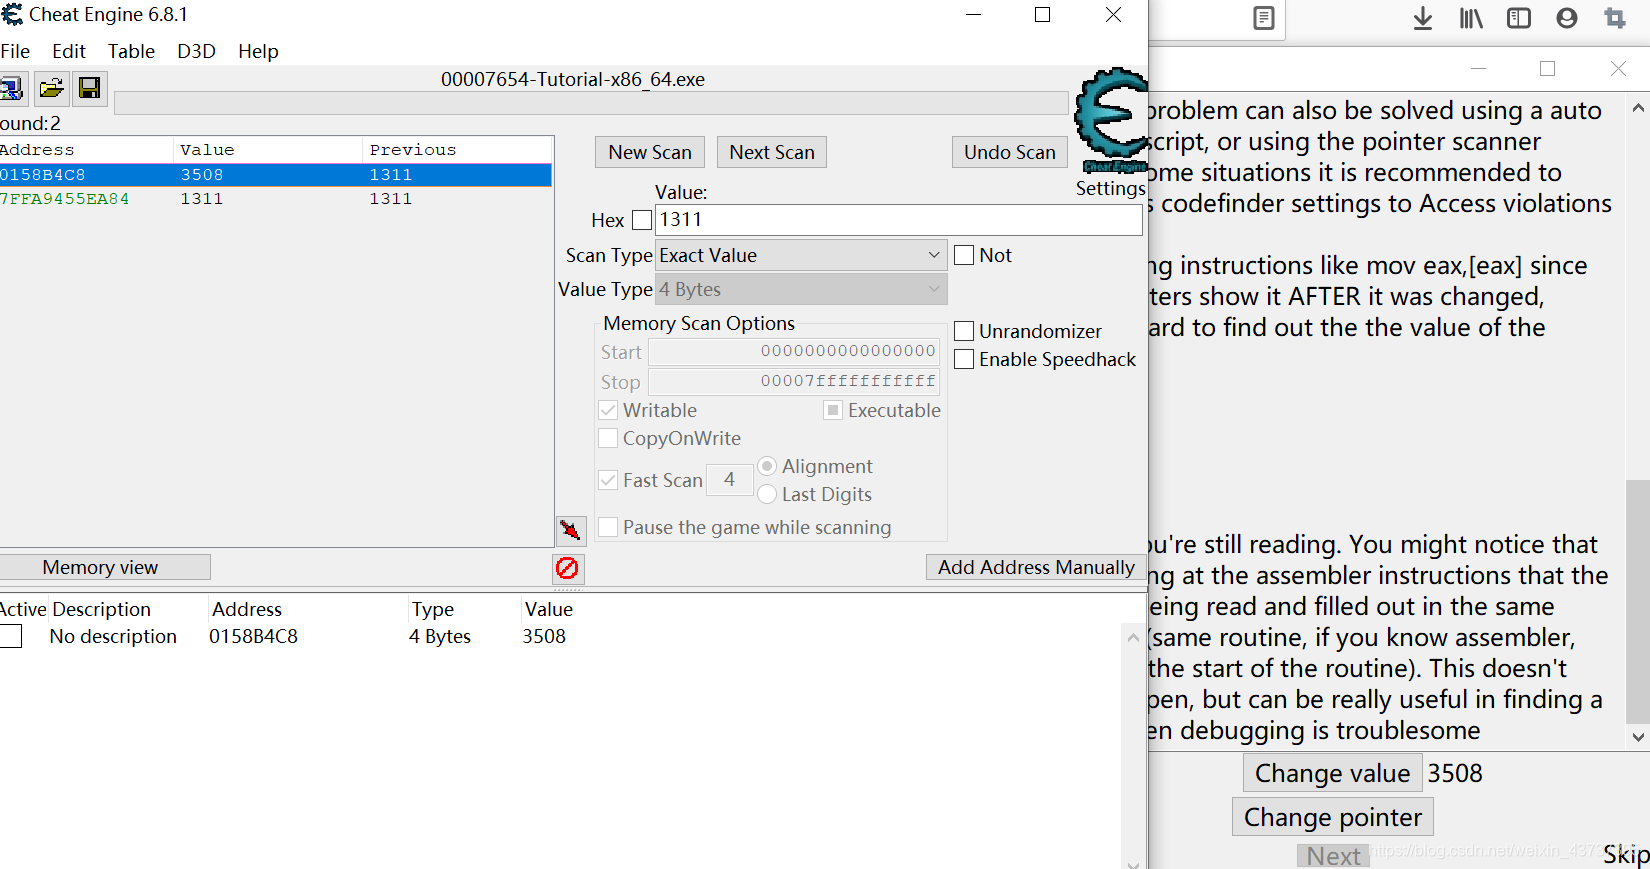Enable the Unrandomizer checkbox
1650x869 pixels.
(964, 331)
